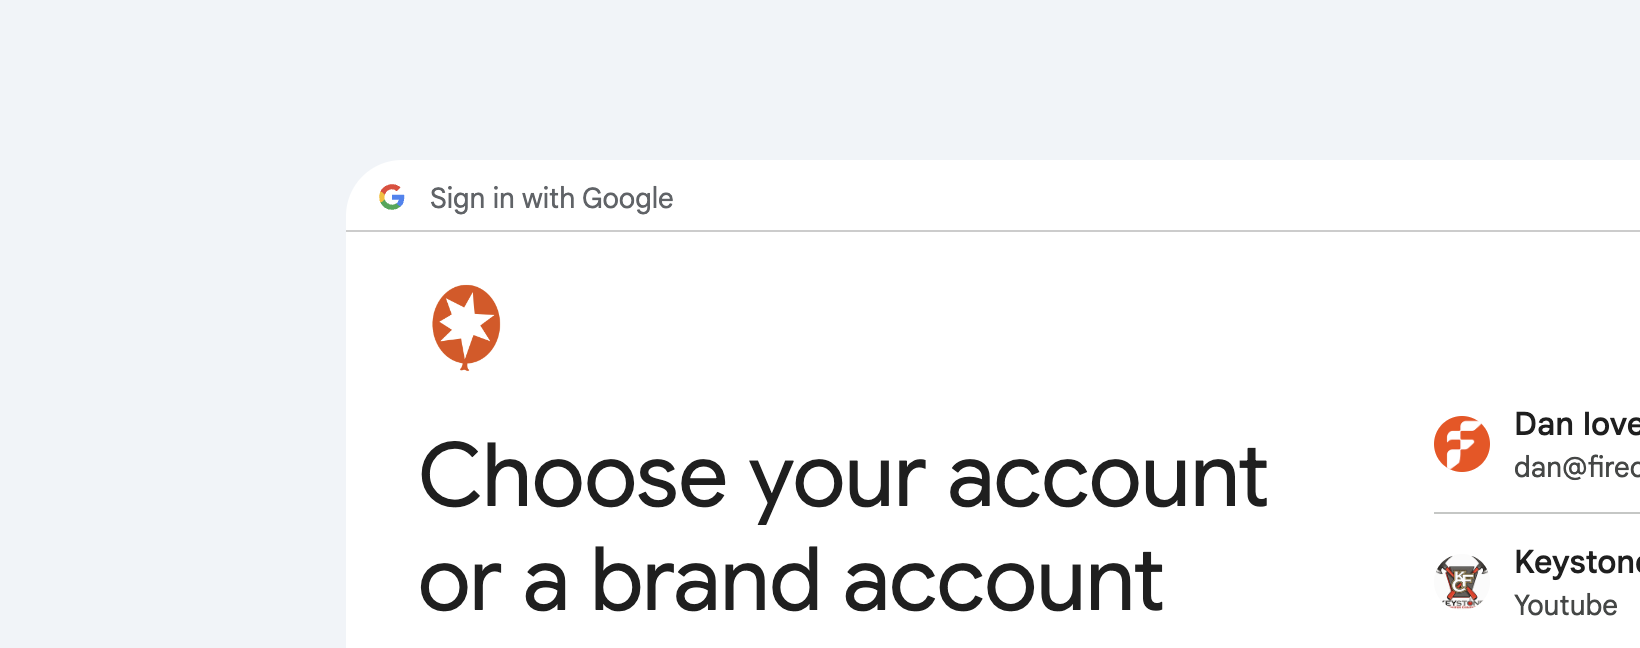Image resolution: width=1640 pixels, height=648 pixels.
Task: Click the dan@ email address text
Action: tap(1577, 467)
